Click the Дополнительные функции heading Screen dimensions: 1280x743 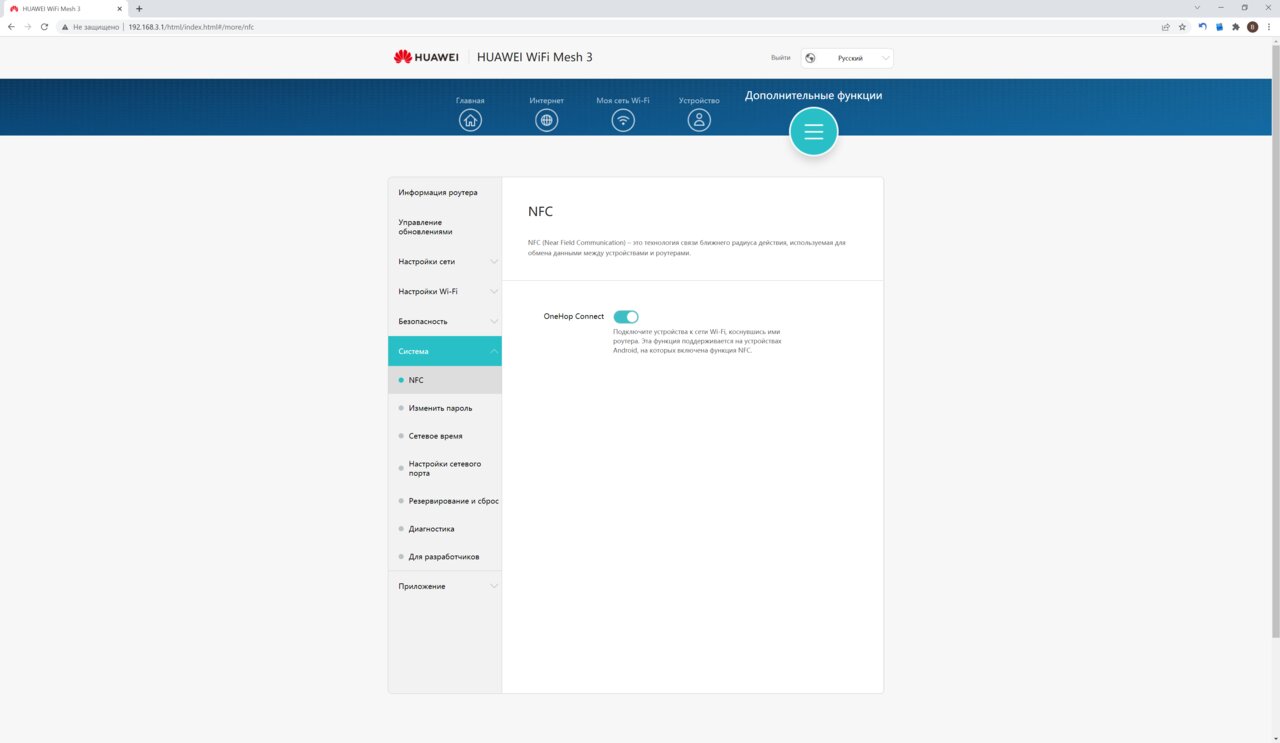click(x=814, y=96)
